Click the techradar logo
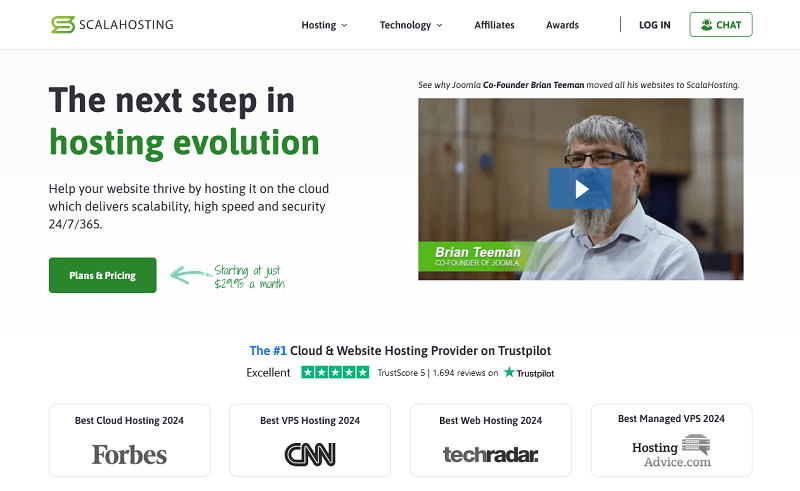This screenshot has height=491, width=800. pos(490,454)
